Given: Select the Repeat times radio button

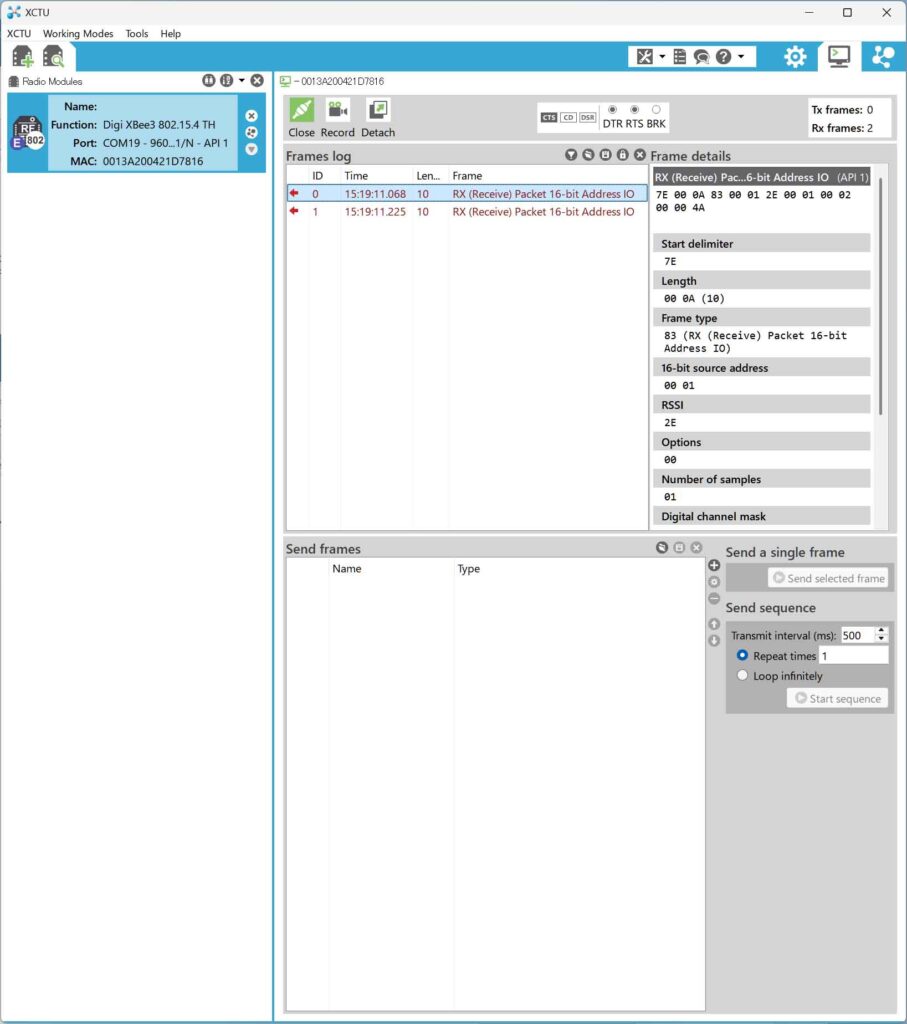Looking at the screenshot, I should [742, 655].
